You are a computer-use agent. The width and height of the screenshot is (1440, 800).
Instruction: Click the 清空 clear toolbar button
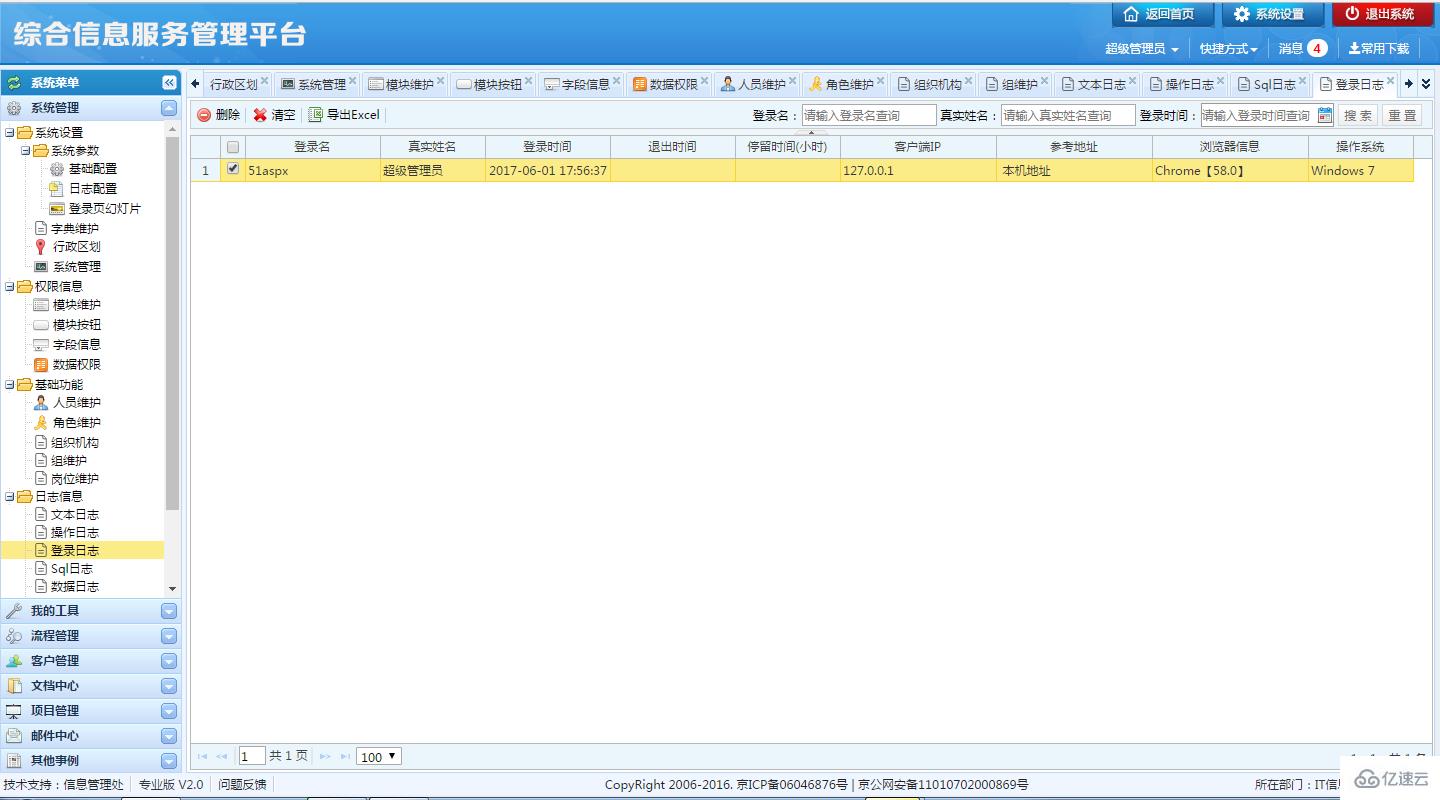(275, 115)
